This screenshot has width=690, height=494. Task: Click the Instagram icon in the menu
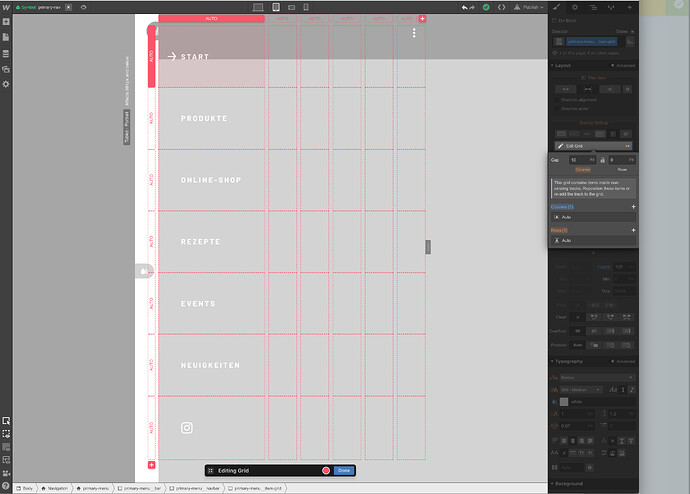187,428
